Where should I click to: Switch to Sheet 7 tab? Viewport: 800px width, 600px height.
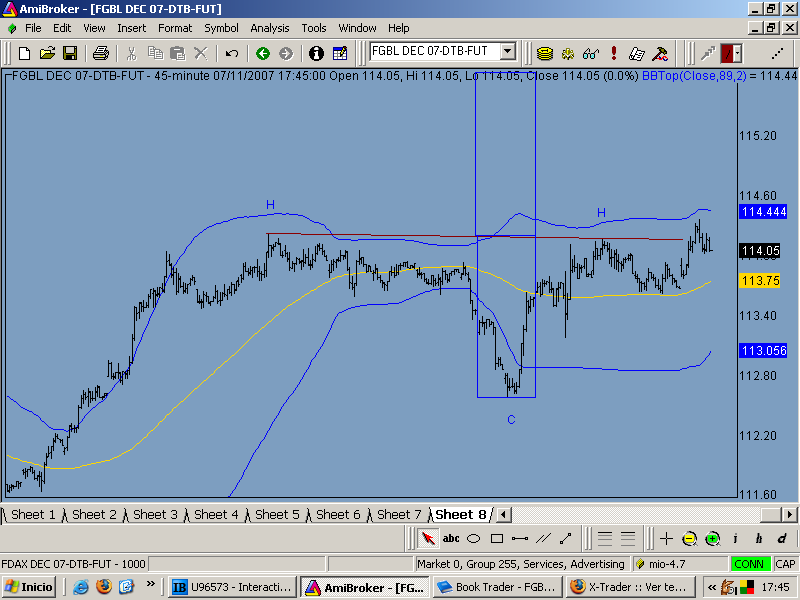pos(399,514)
